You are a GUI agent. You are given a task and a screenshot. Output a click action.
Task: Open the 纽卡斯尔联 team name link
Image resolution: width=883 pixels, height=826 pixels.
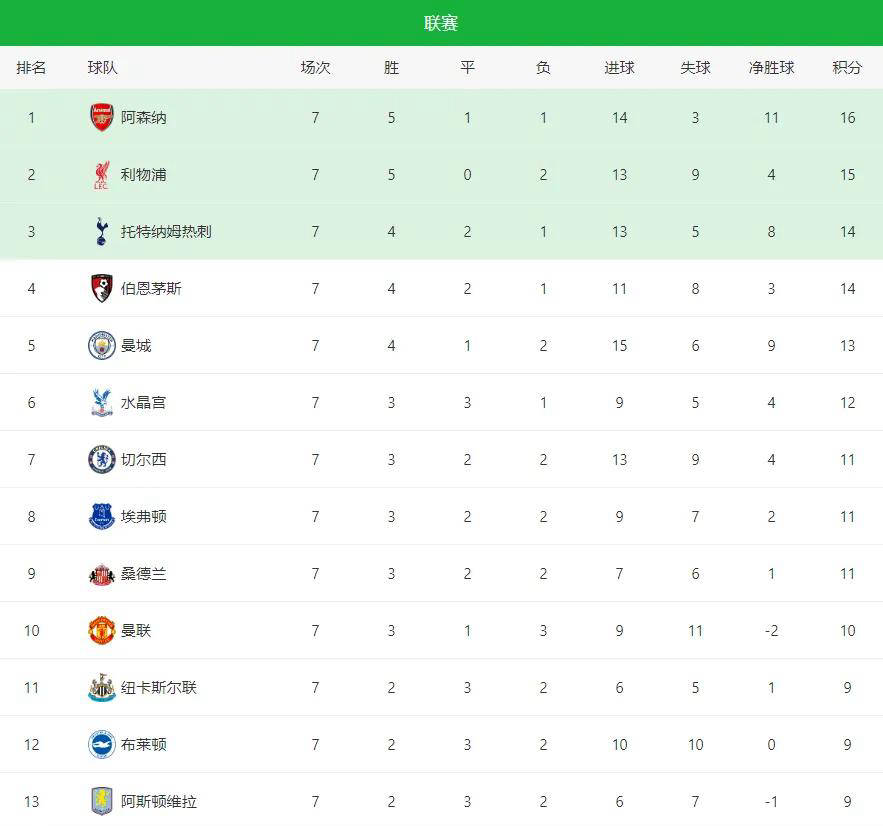click(159, 688)
